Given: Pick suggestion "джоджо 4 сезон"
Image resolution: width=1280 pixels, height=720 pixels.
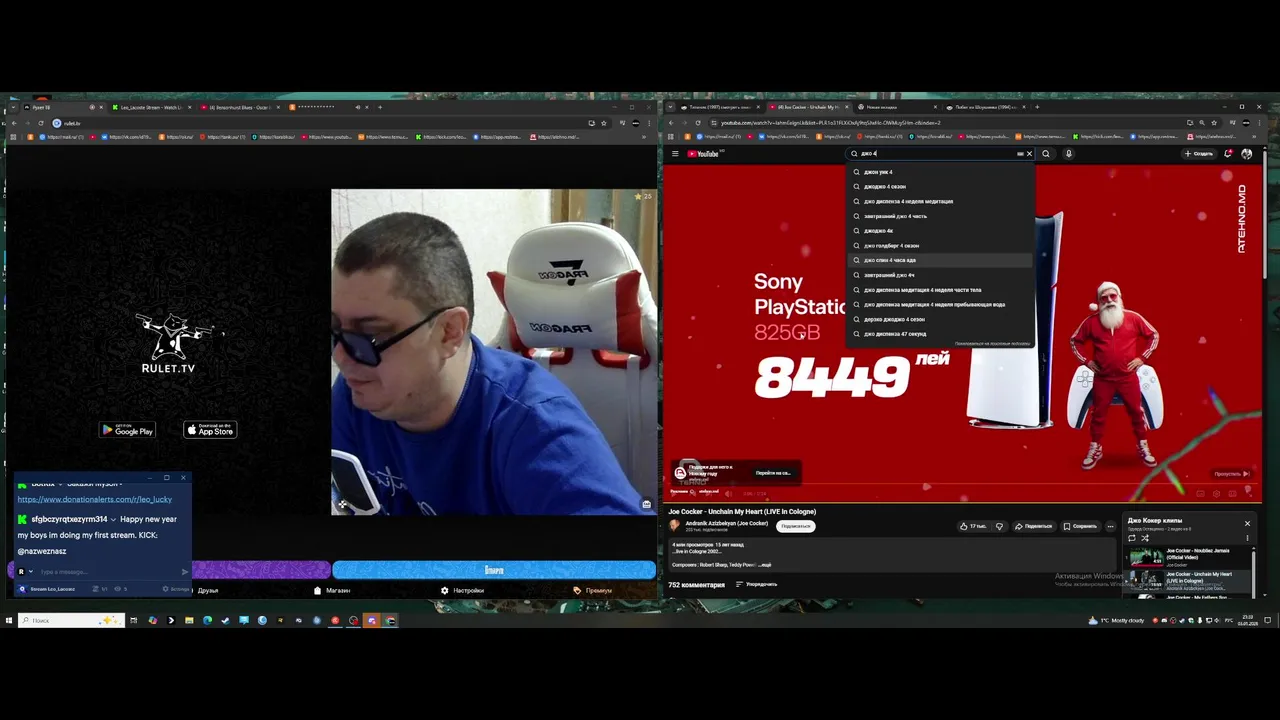Looking at the screenshot, I should [940, 186].
